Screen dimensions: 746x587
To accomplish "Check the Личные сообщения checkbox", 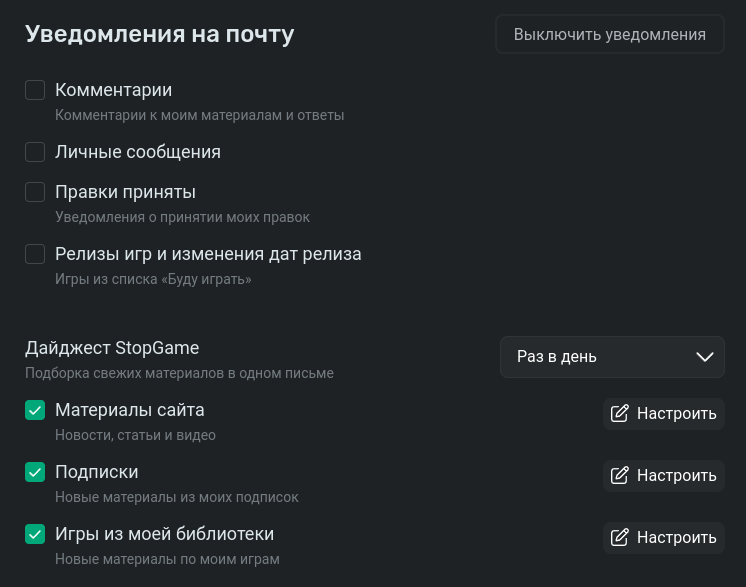I will click(35, 152).
